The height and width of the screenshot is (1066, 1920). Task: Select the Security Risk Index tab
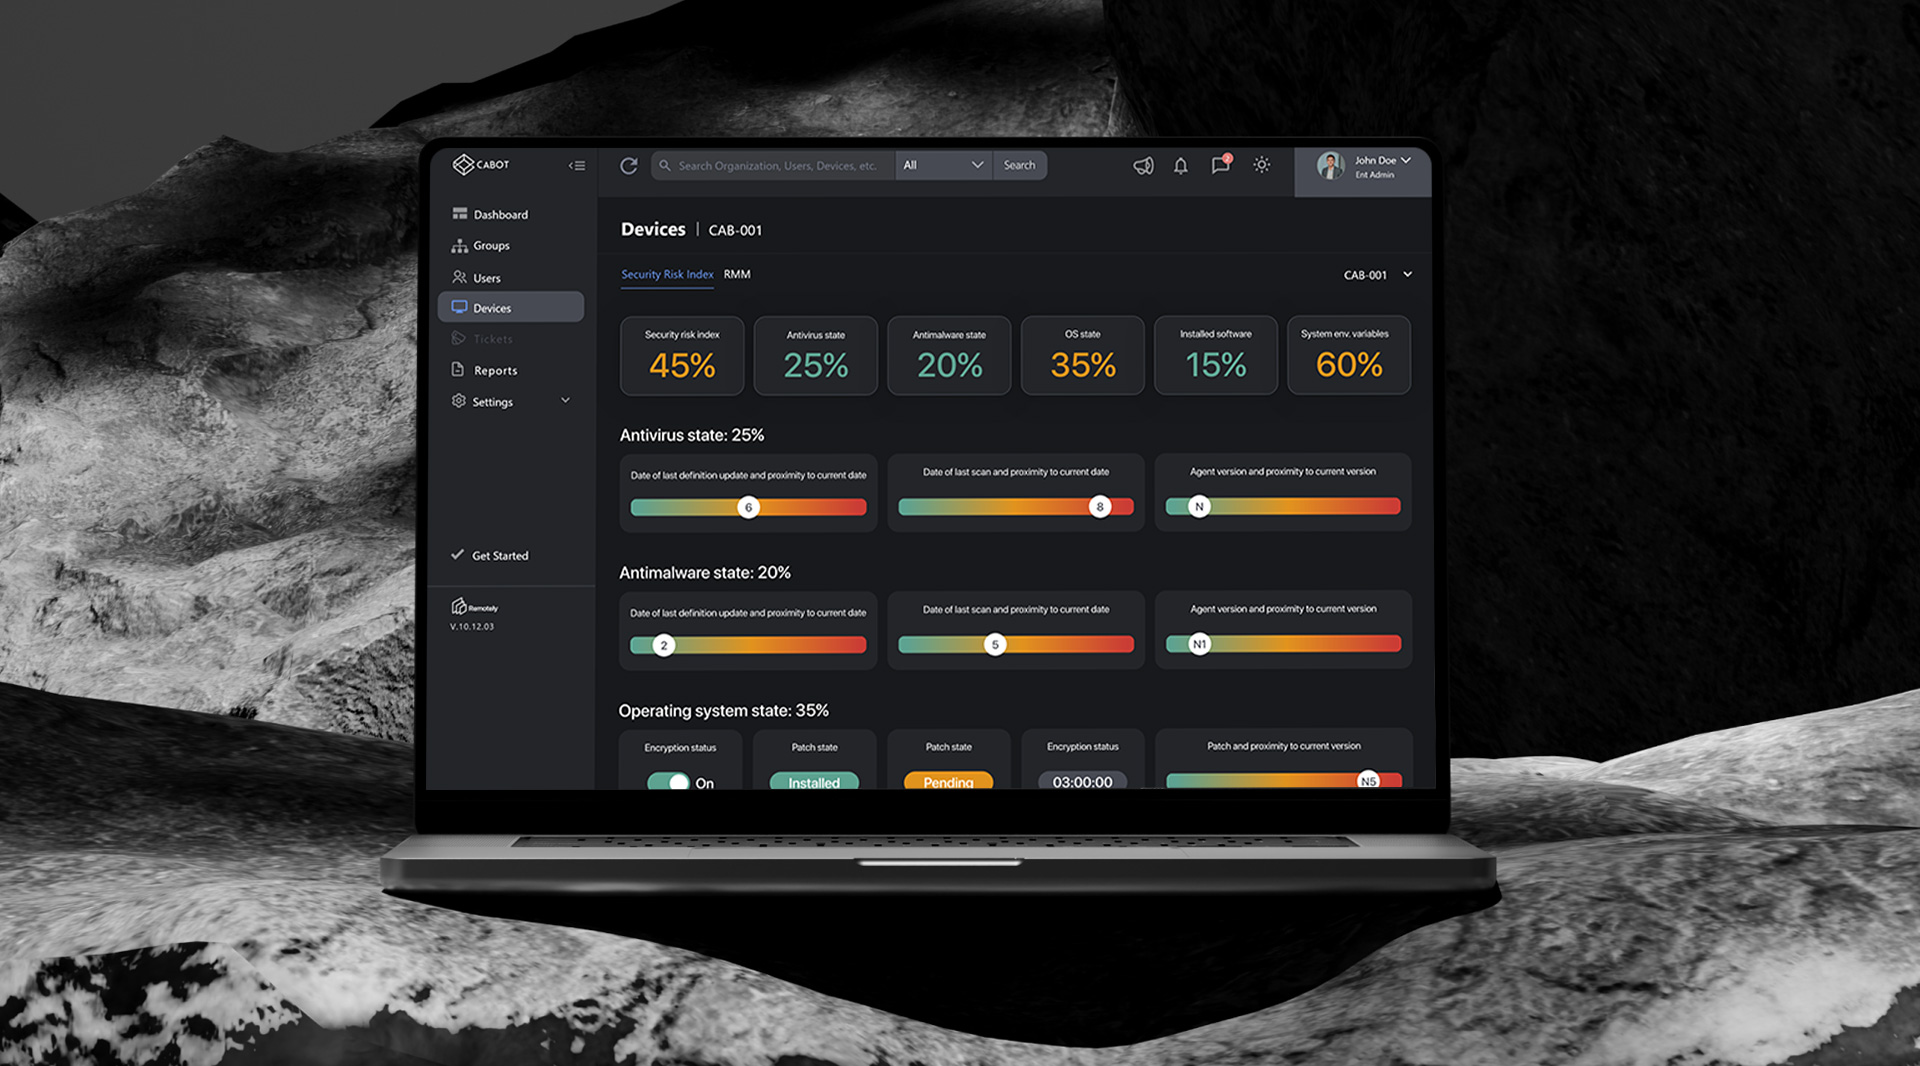pos(667,275)
